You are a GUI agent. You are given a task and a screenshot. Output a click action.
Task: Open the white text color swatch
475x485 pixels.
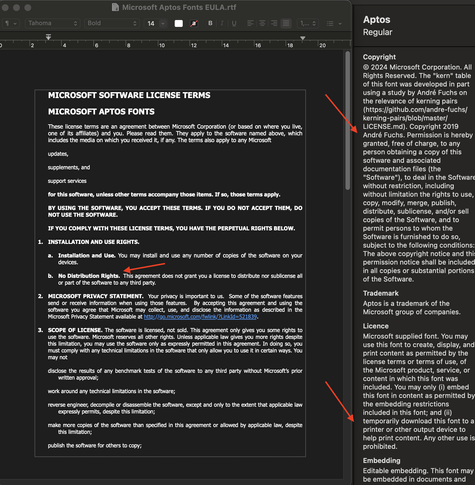[179, 23]
